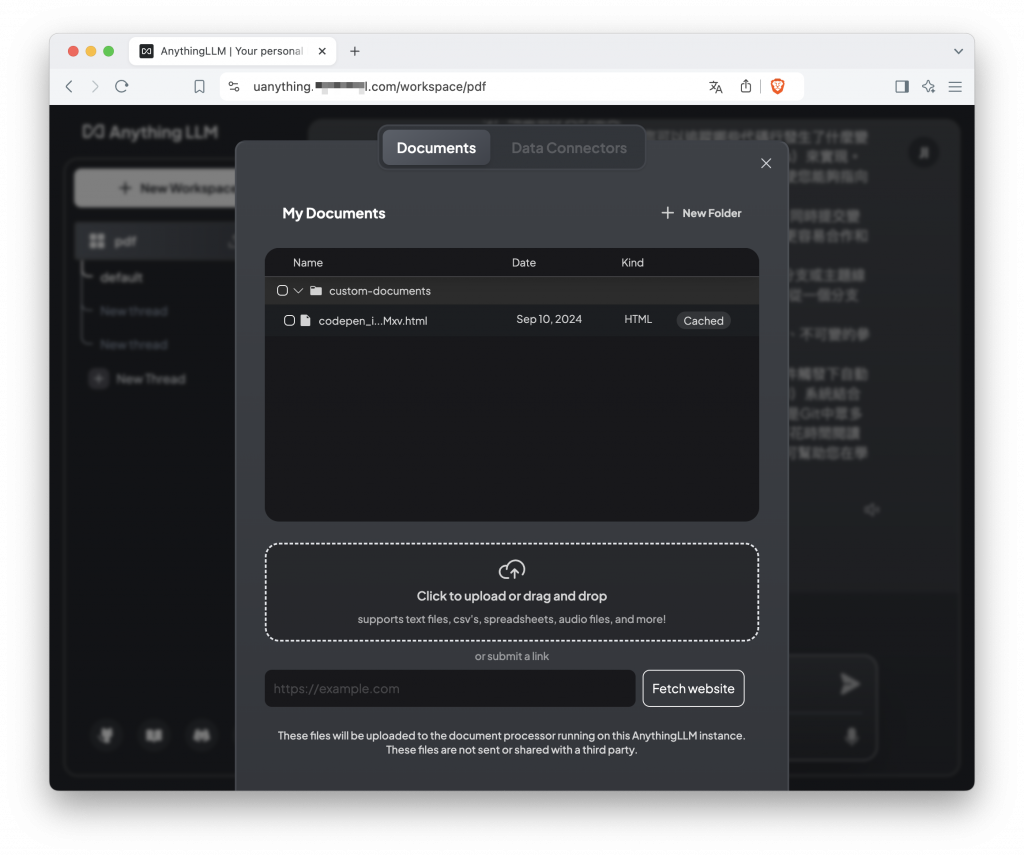Click the Anything LLM logo
The height and width of the screenshot is (856, 1024).
pyautogui.click(x=150, y=133)
